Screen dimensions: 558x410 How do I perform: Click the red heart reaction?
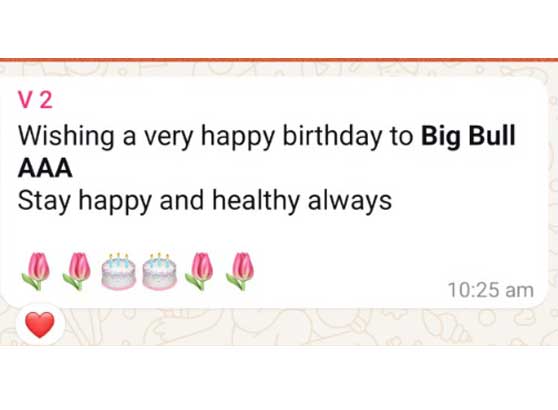pos(40,325)
